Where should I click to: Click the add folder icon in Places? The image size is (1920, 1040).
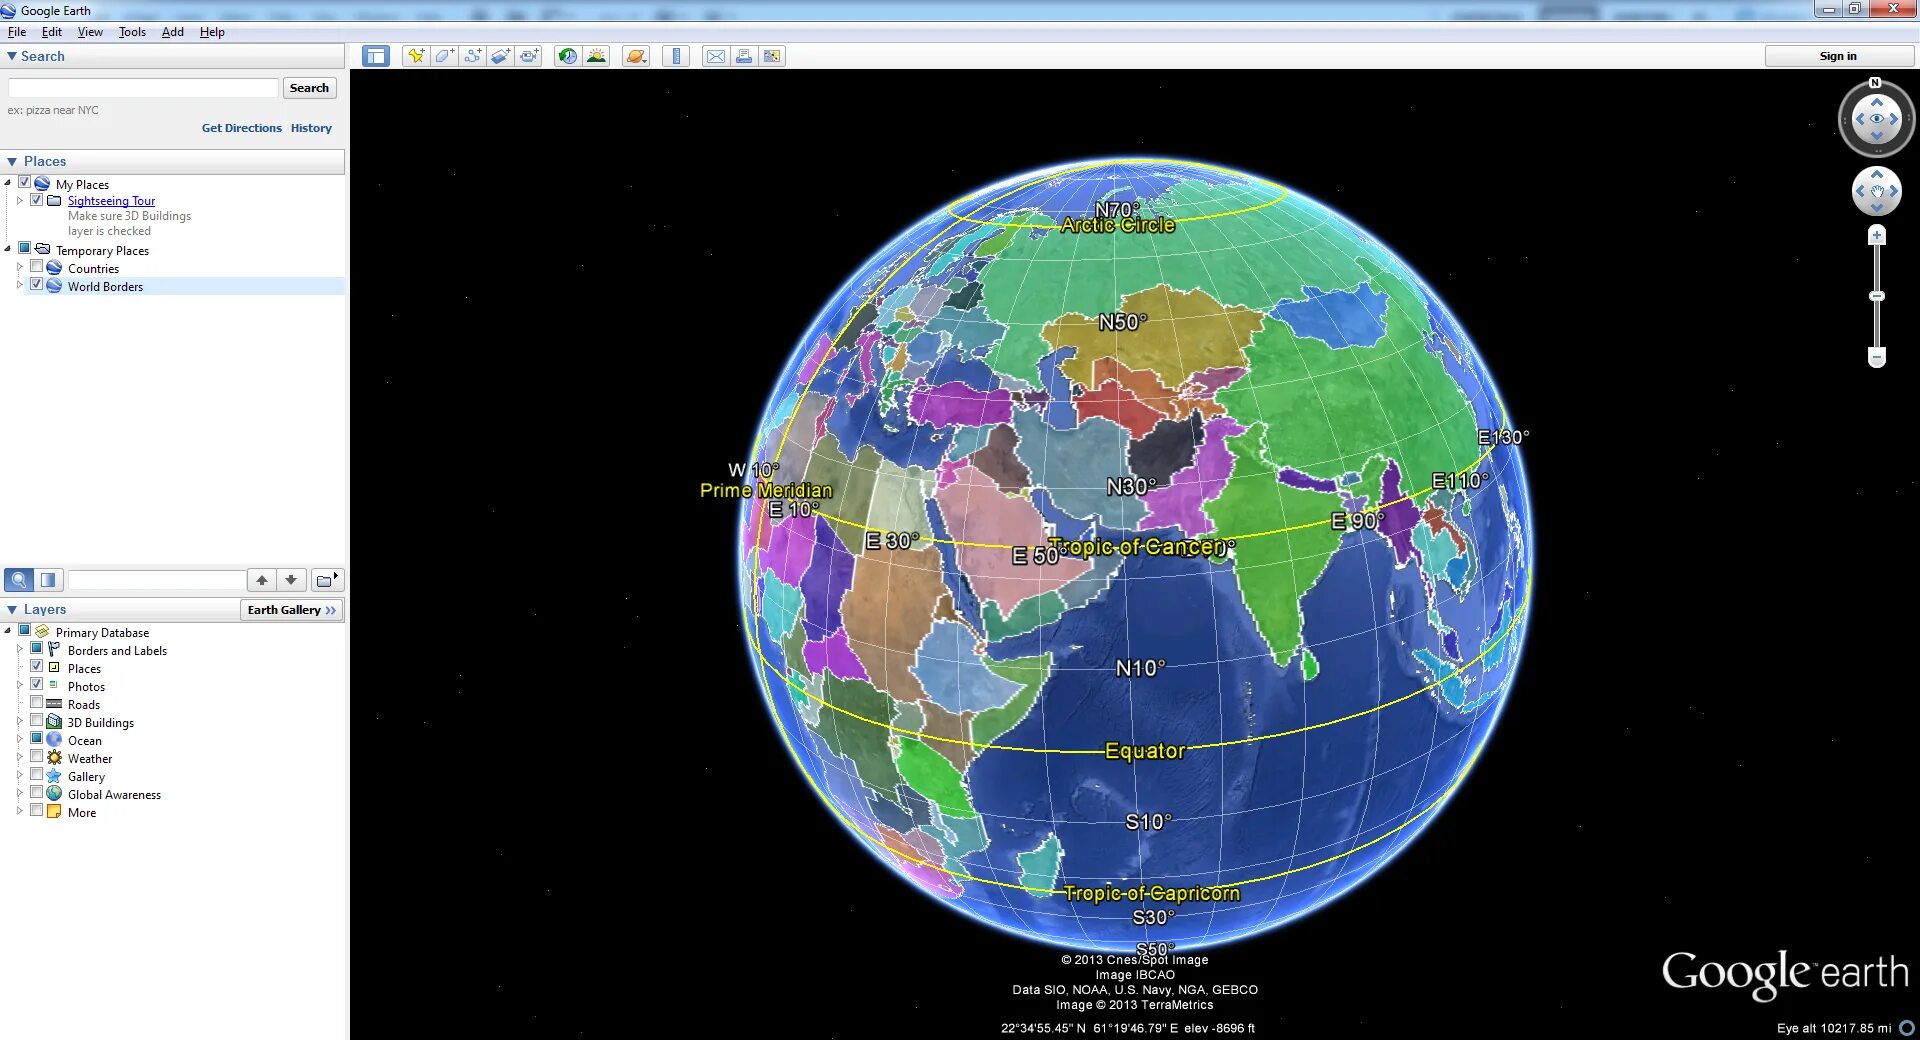326,580
